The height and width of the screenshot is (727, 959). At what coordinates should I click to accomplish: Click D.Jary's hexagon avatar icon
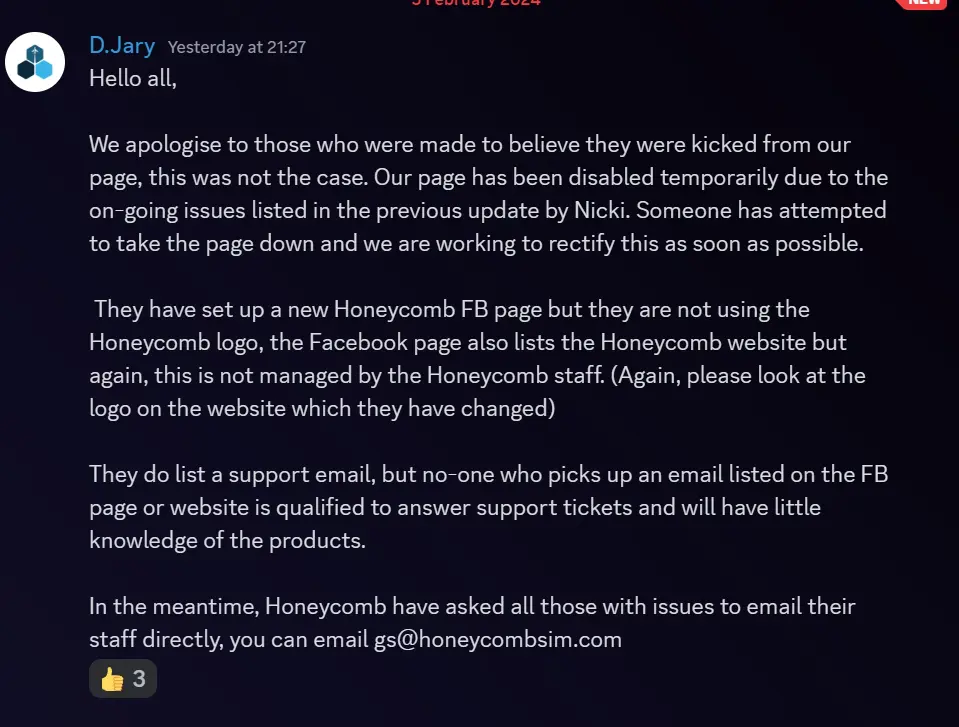click(x=35, y=62)
